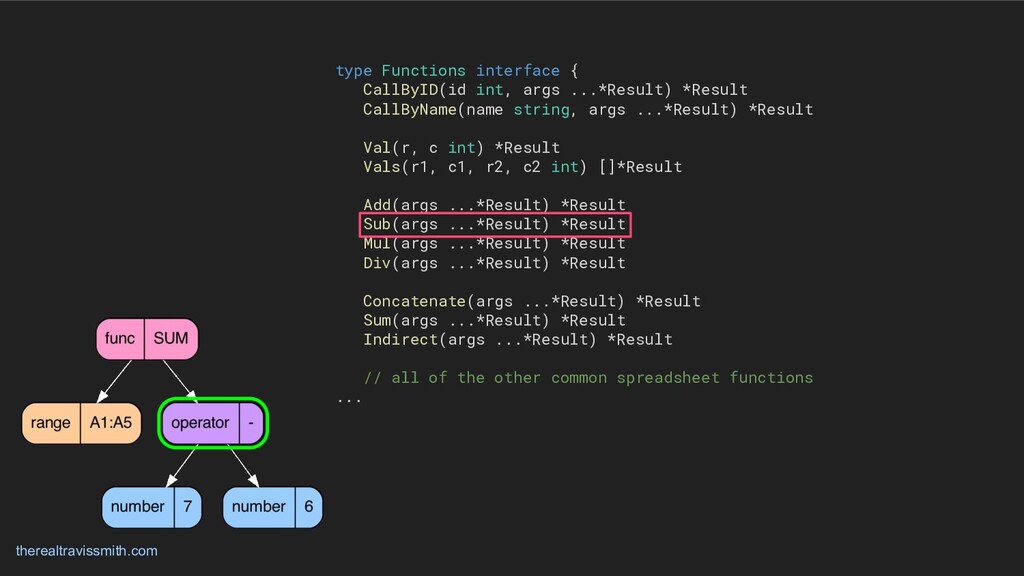1024x576 pixels.
Task: Select the number 7 node
Action: [x=151, y=507]
